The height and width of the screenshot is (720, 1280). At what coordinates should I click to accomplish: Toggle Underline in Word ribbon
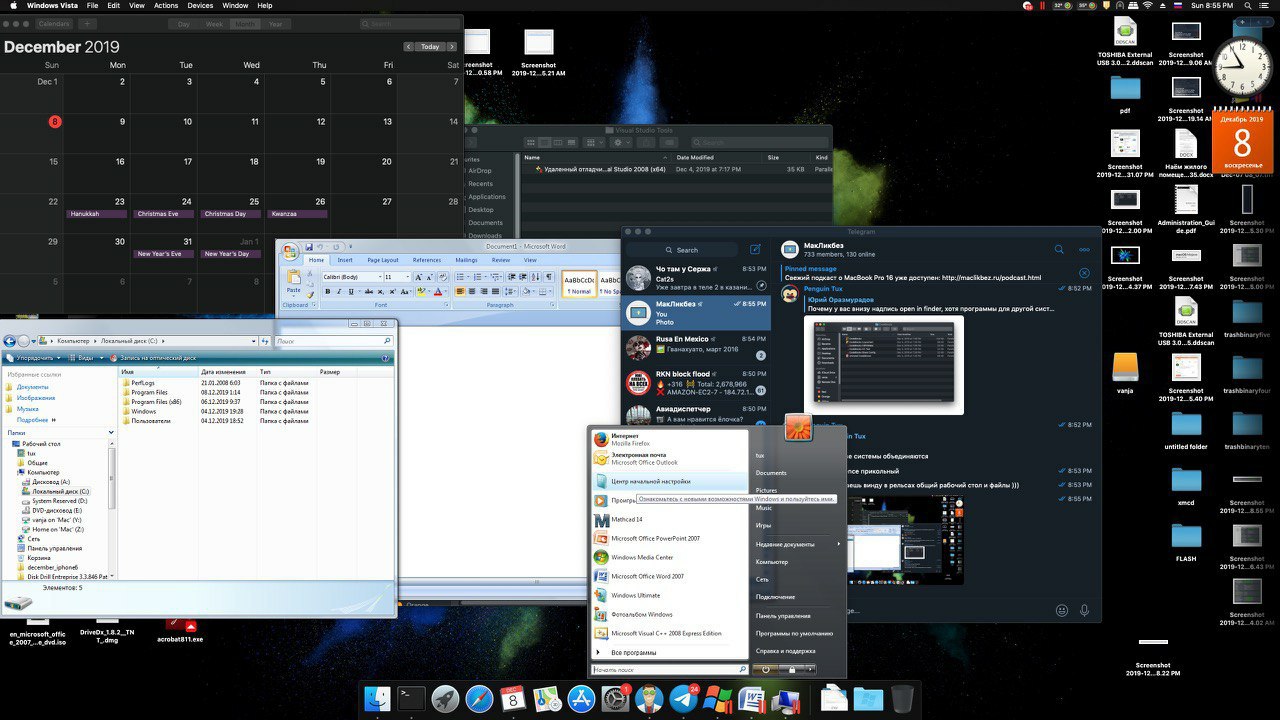coord(351,291)
